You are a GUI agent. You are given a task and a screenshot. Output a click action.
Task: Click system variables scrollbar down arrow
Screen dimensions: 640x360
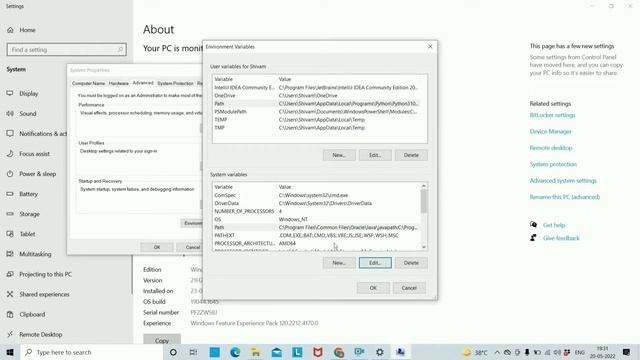(x=424, y=247)
